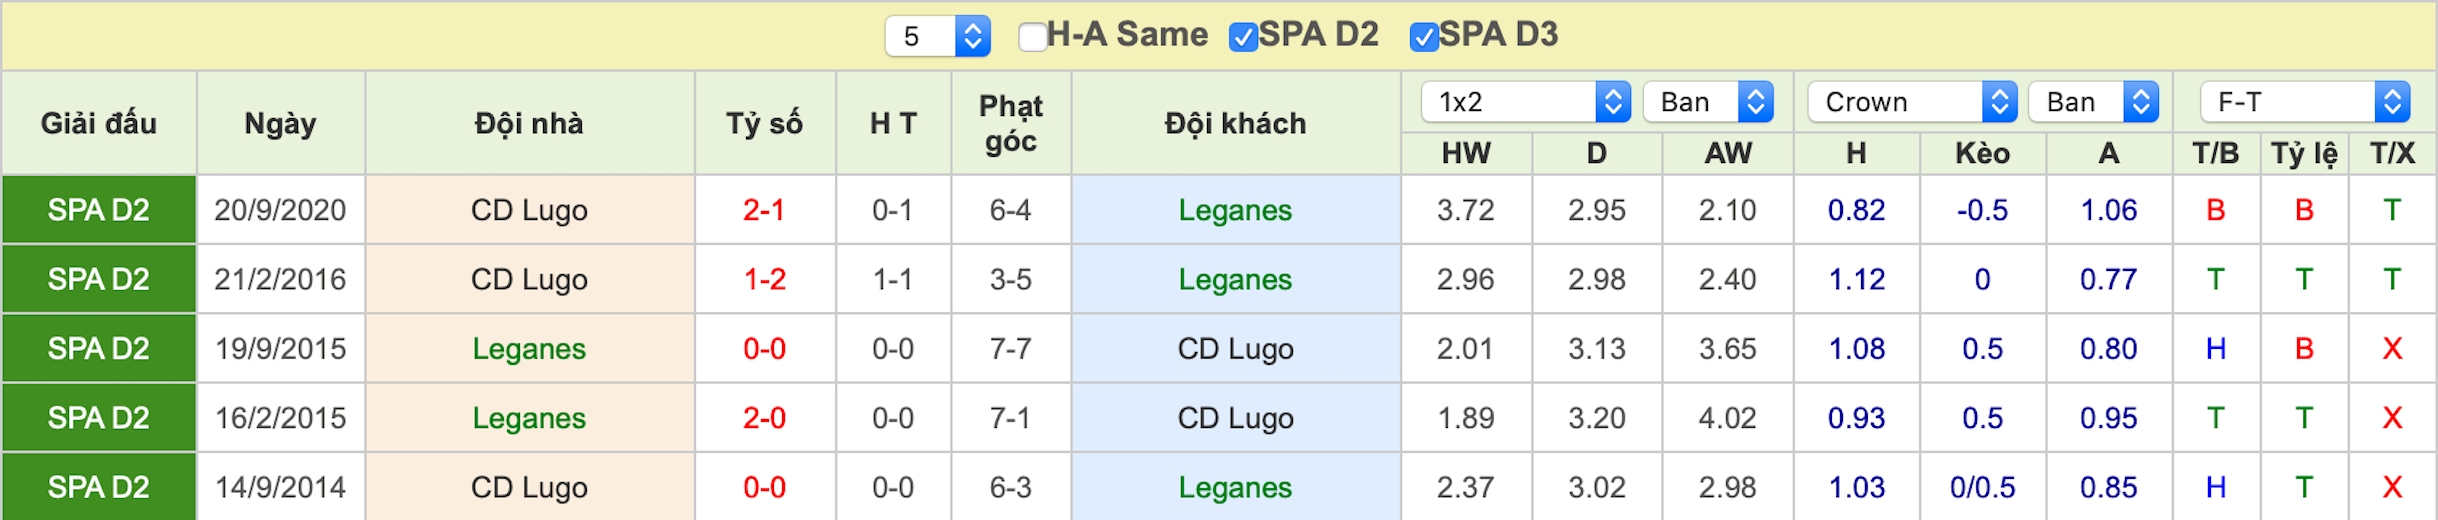Viewport: 2438px width, 520px height.
Task: Open the CD Lugo link in 21/2/2016 row
Action: (x=529, y=279)
